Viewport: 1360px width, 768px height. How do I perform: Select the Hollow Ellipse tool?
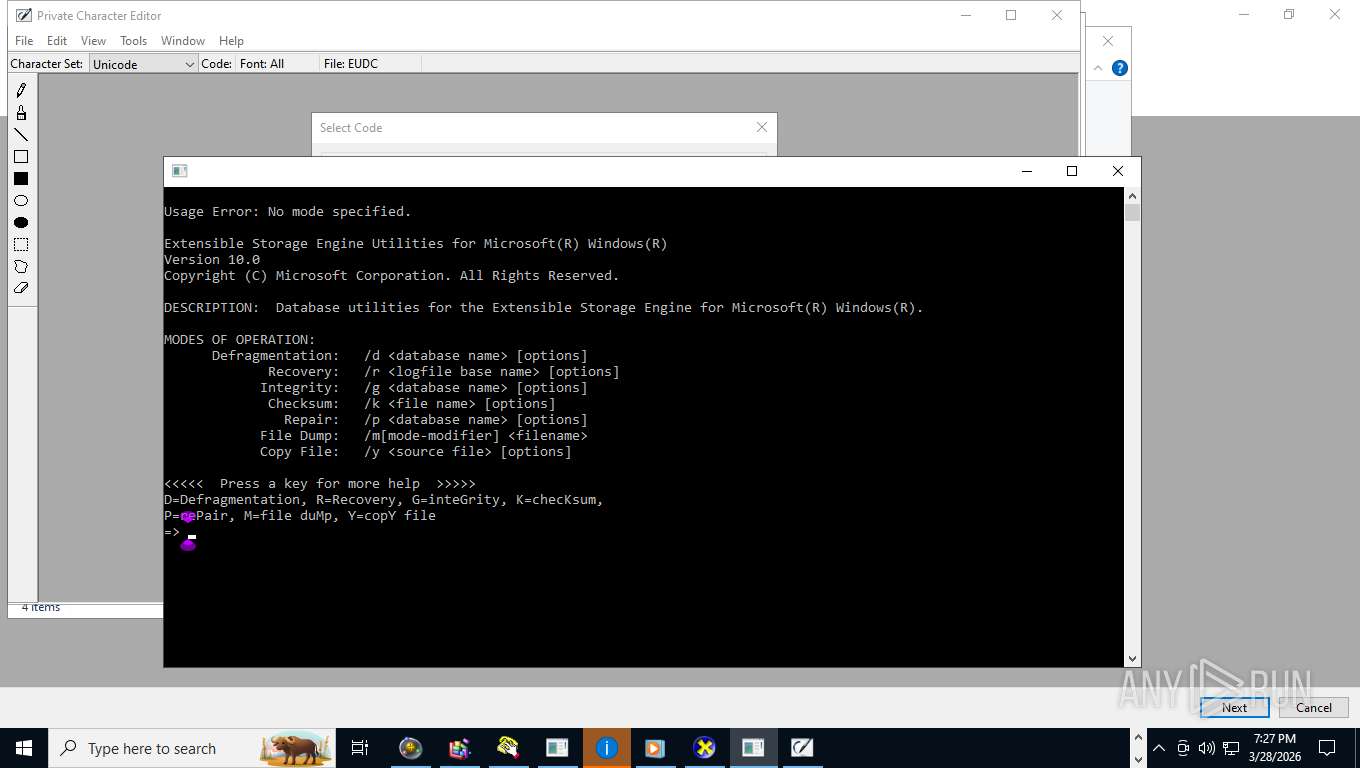[x=21, y=201]
